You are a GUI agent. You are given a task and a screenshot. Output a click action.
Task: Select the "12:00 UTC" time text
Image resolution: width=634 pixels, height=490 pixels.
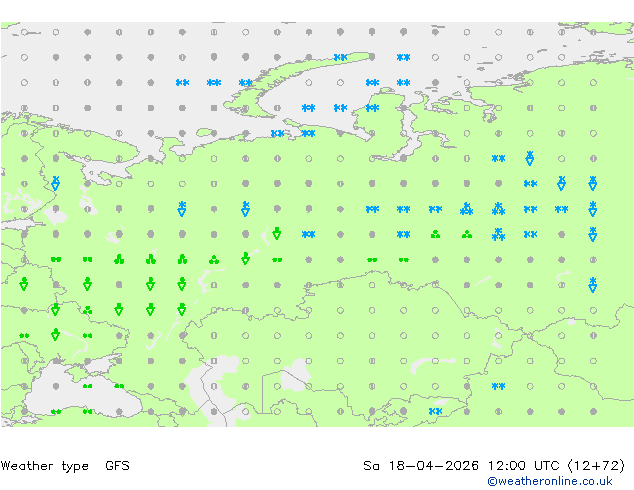[524, 466]
